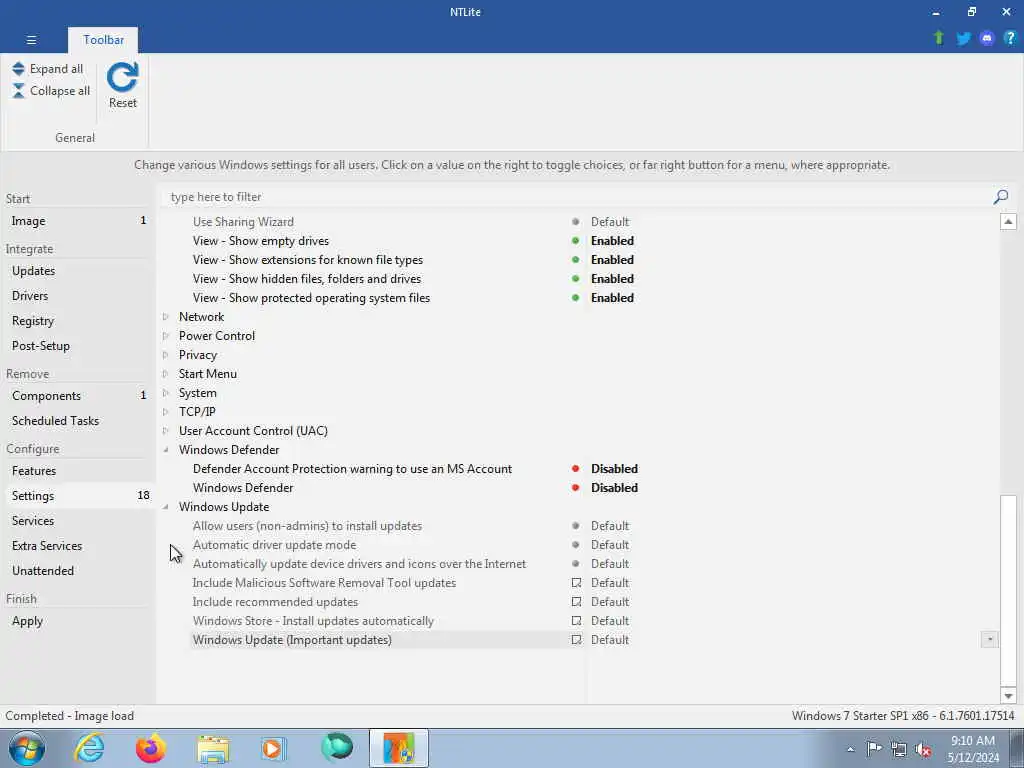Image resolution: width=1024 pixels, height=768 pixels.
Task: Collapse the Windows Defender group
Action: 166,450
